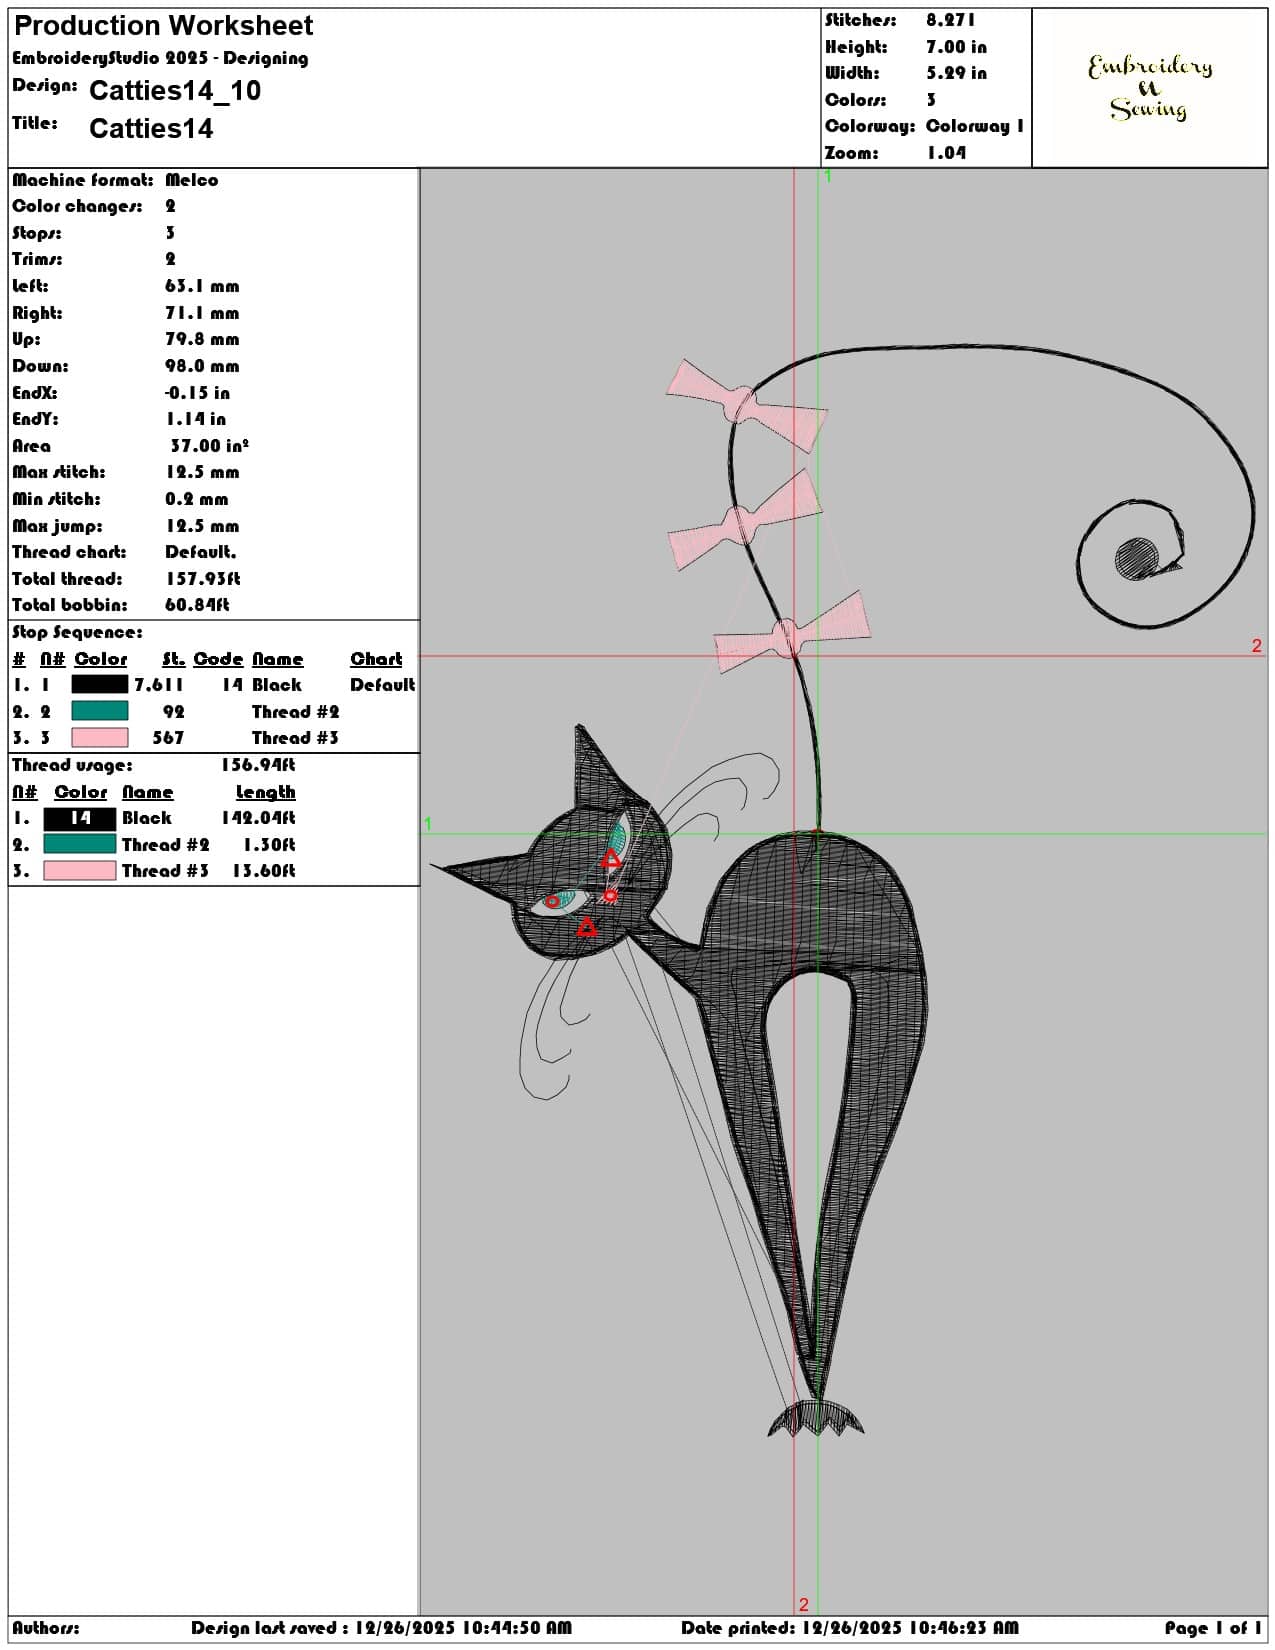Click the Length column header

click(265, 792)
